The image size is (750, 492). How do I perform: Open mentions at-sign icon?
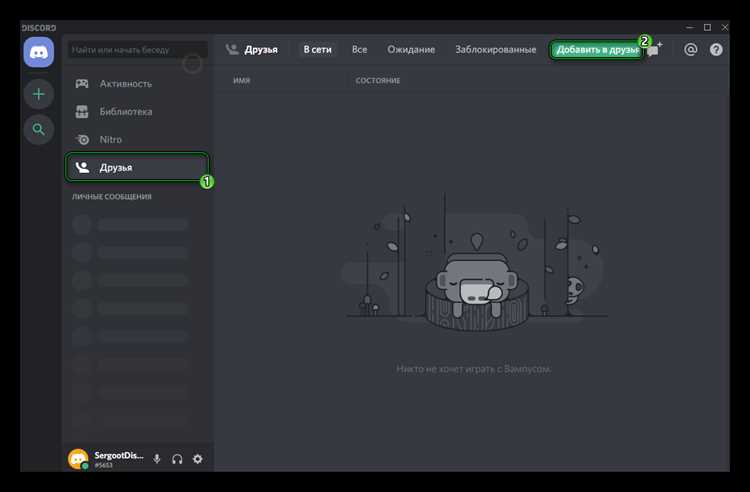690,49
